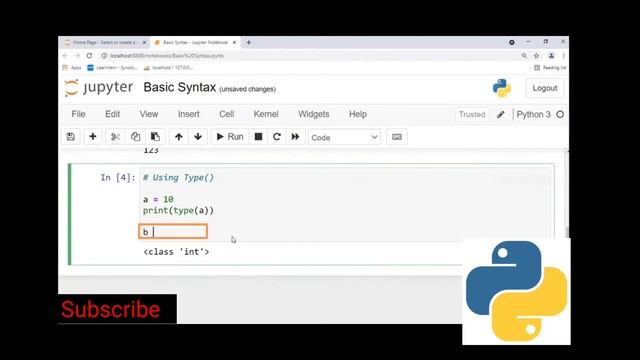Screen dimensions: 640x360
Task: Click the Python logo in header
Action: pyautogui.click(x=502, y=88)
